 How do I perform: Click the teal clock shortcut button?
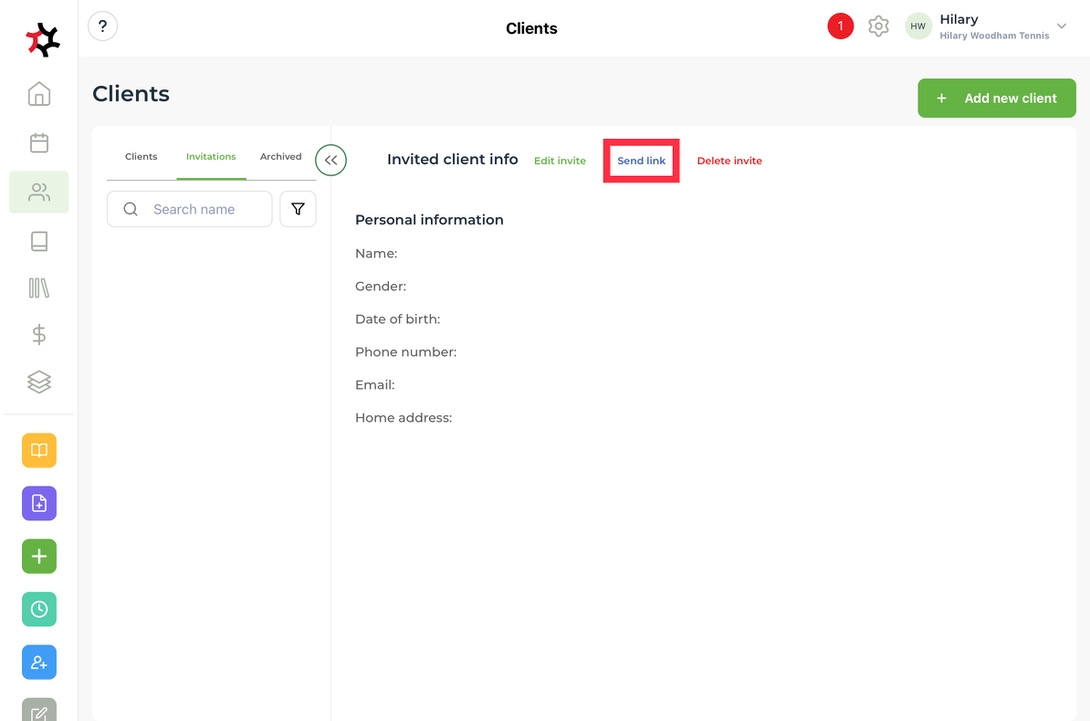pyautogui.click(x=39, y=609)
